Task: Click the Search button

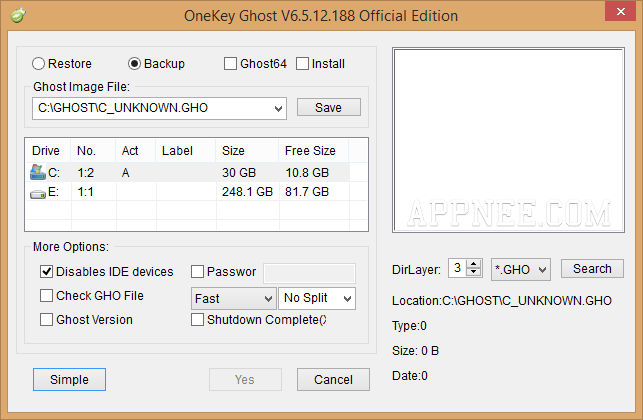Action: 592,269
